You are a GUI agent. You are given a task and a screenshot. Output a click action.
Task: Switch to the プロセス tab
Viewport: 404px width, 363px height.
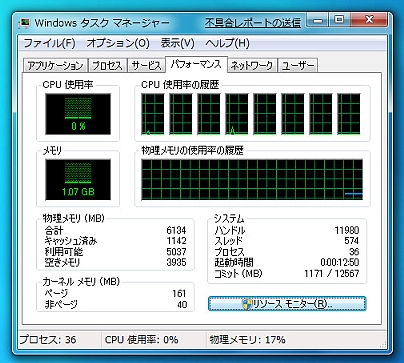(x=107, y=65)
